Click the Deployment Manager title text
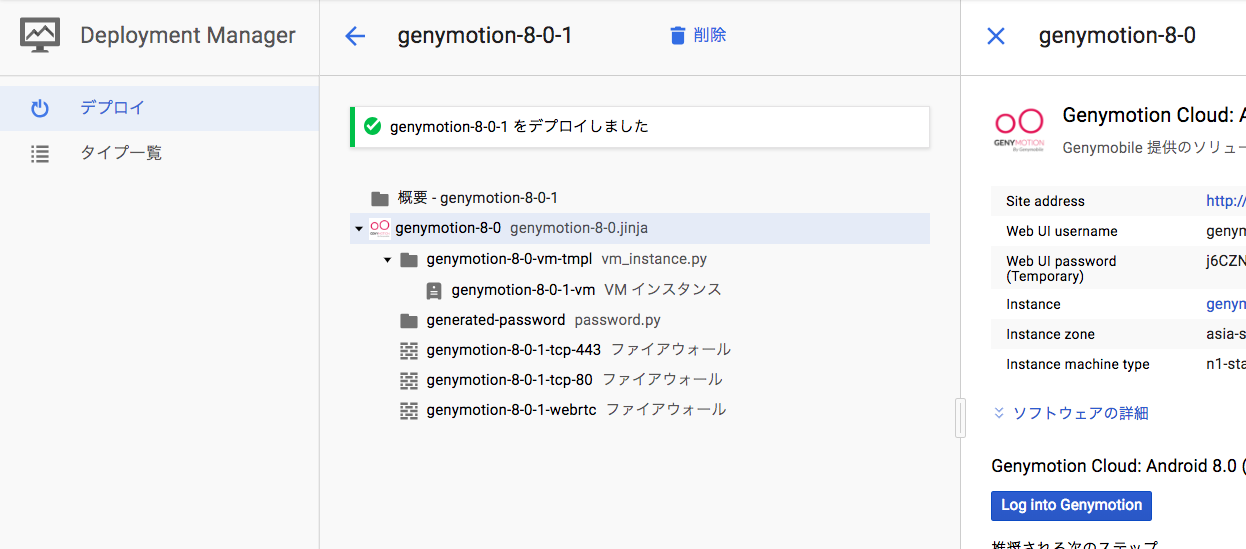This screenshot has height=549, width=1246. pos(188,36)
